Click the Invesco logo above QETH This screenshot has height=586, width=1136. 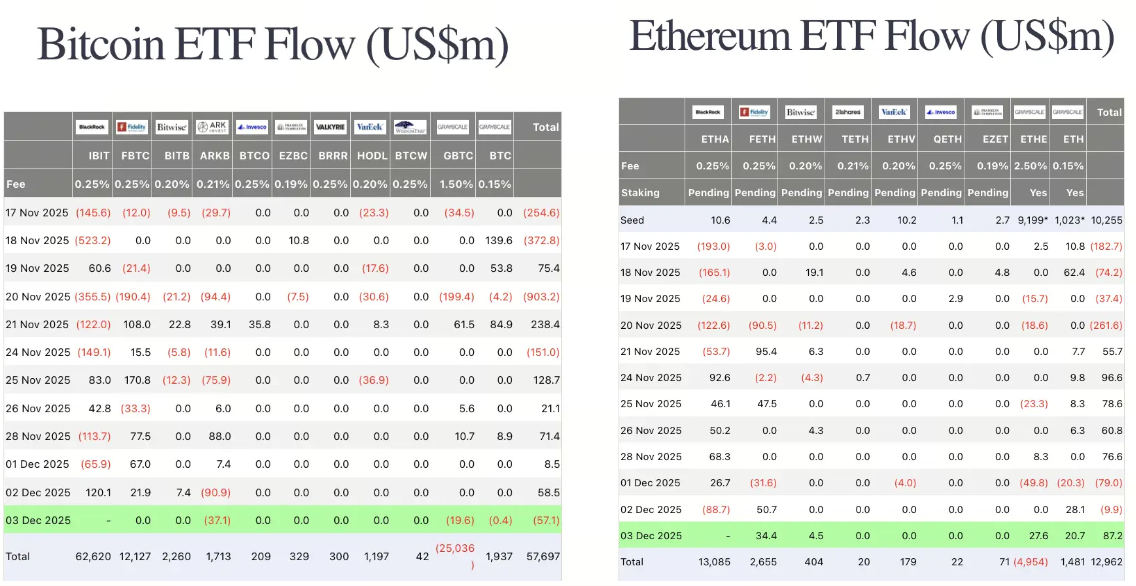941,112
